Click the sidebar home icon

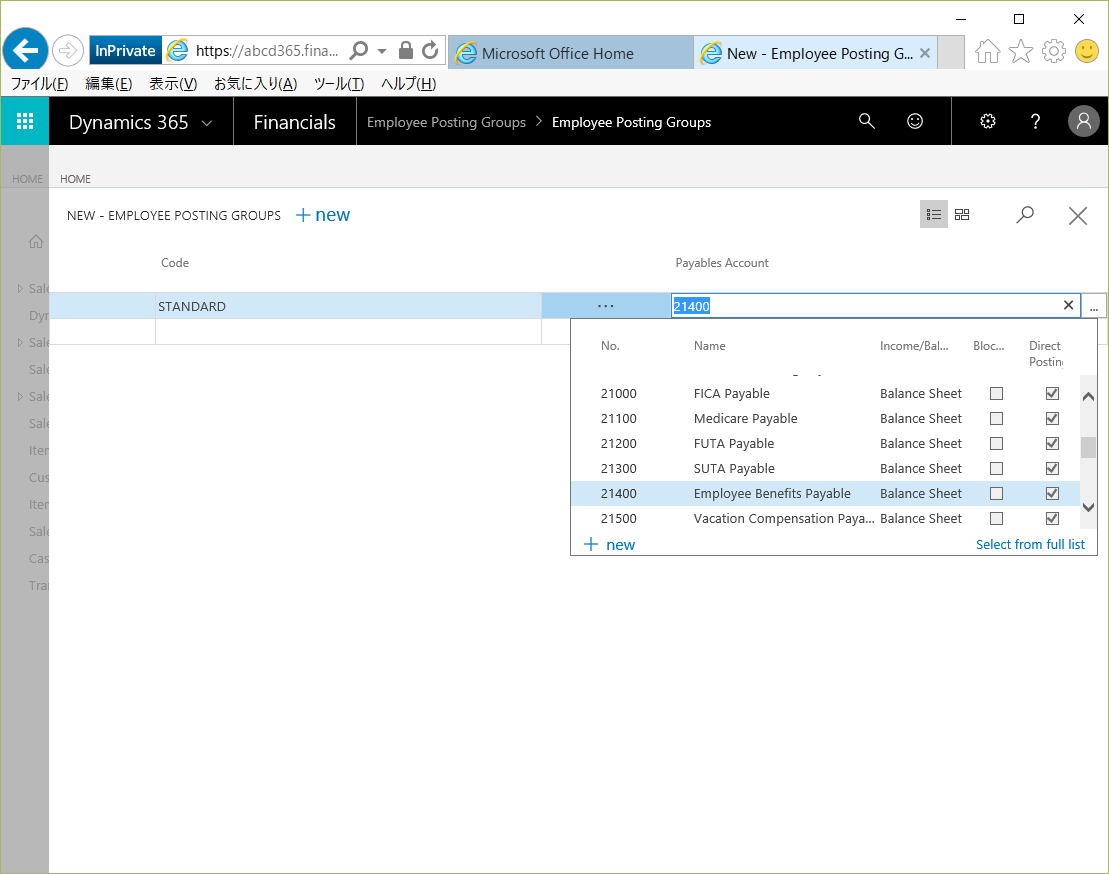(36, 242)
